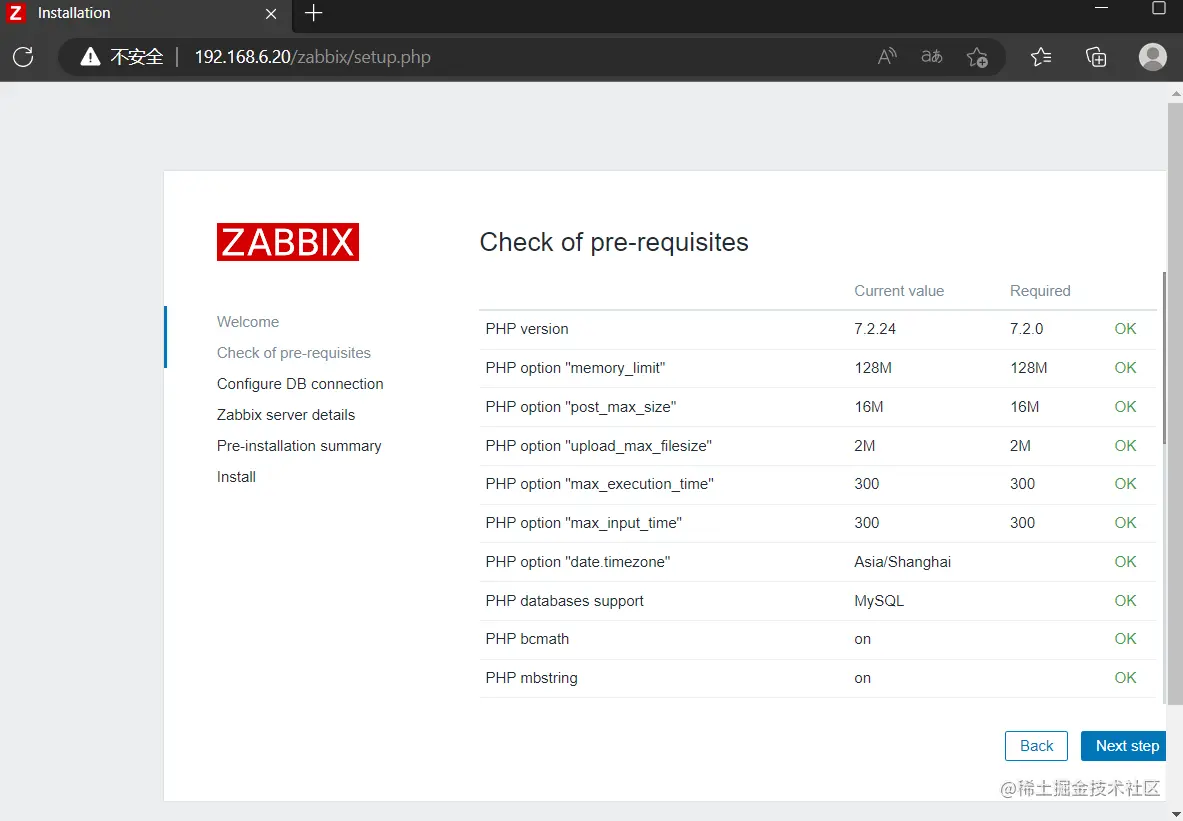
Task: Select the Installation browser tab
Action: point(146,14)
